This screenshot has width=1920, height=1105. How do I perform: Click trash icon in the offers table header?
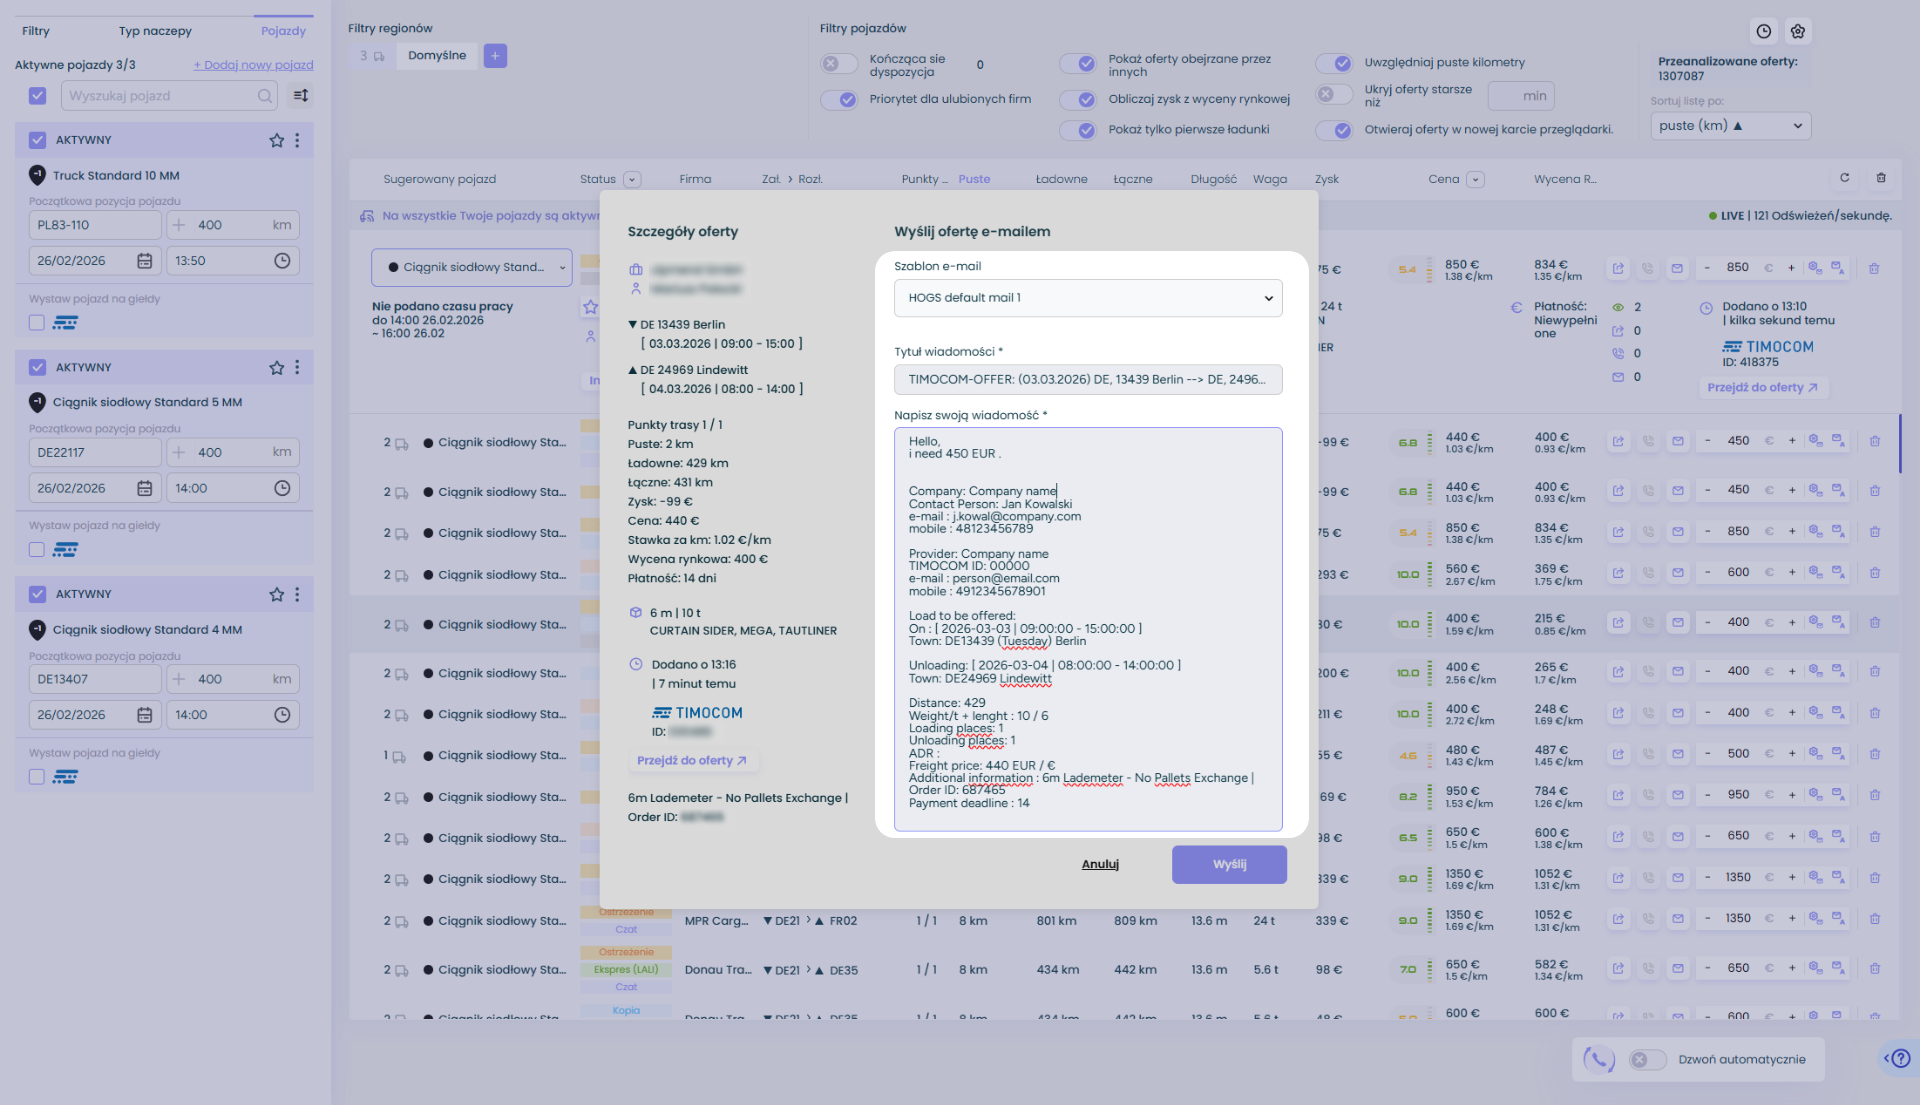[1881, 178]
